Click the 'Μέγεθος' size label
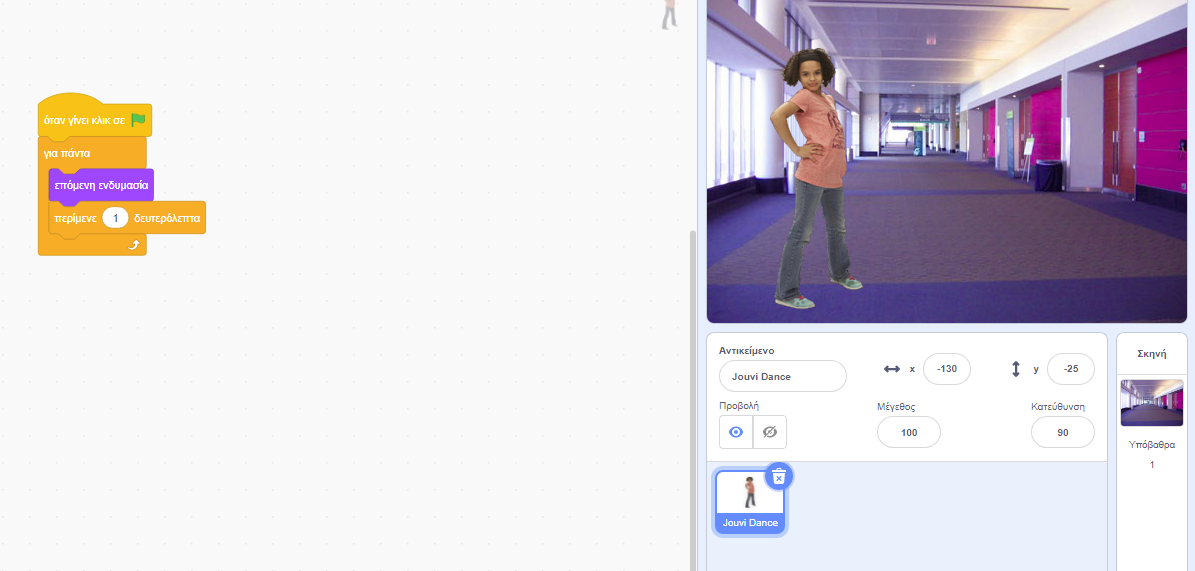Image resolution: width=1195 pixels, height=571 pixels. click(x=896, y=406)
